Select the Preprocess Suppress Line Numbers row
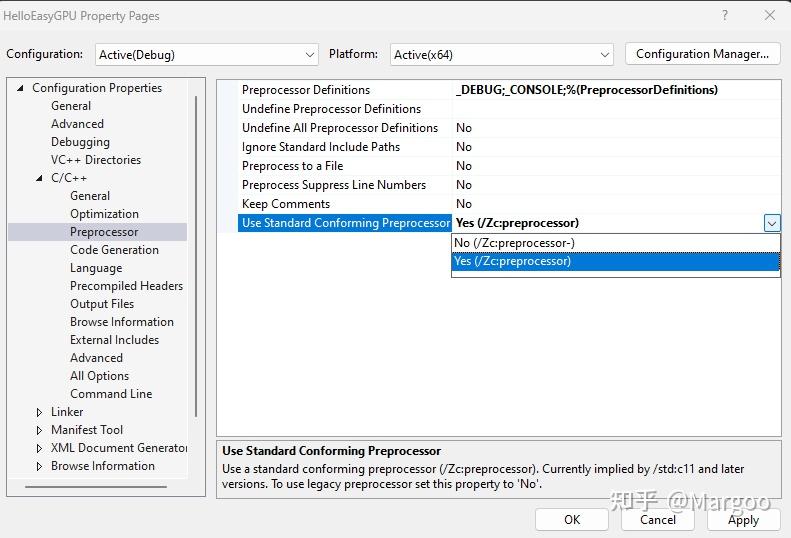Screen dimensions: 791x538 510,185
